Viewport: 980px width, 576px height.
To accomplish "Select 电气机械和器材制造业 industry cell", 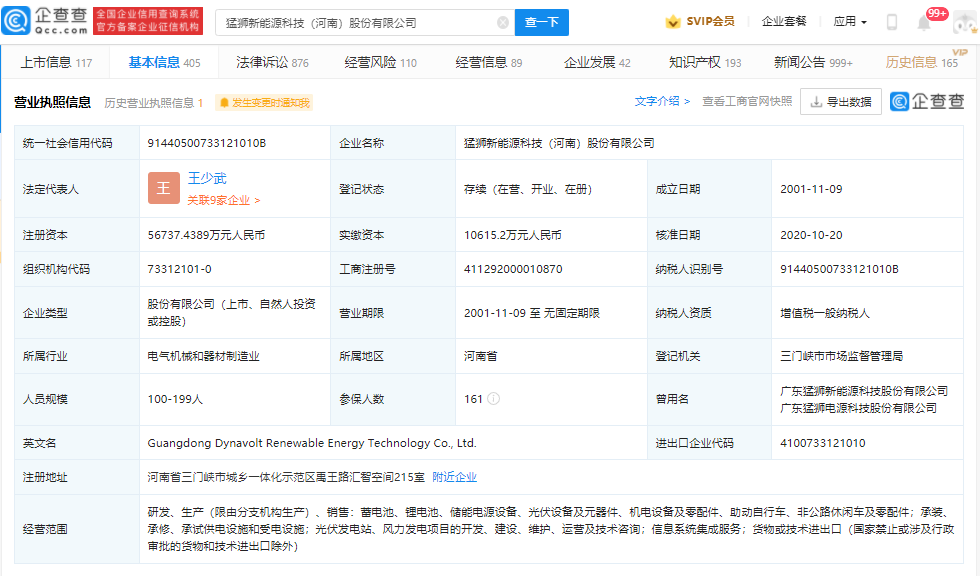I will pyautogui.click(x=203, y=356).
